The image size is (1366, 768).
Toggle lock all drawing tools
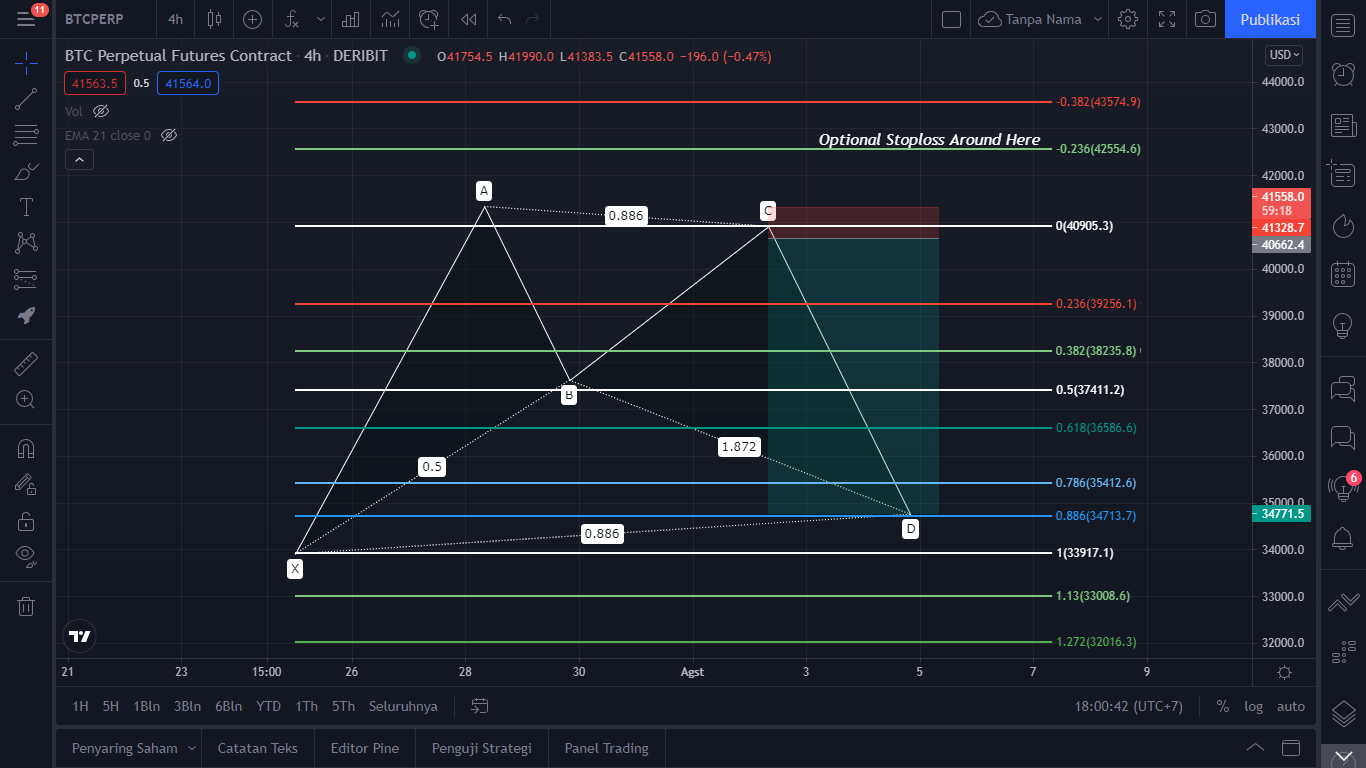(x=26, y=520)
